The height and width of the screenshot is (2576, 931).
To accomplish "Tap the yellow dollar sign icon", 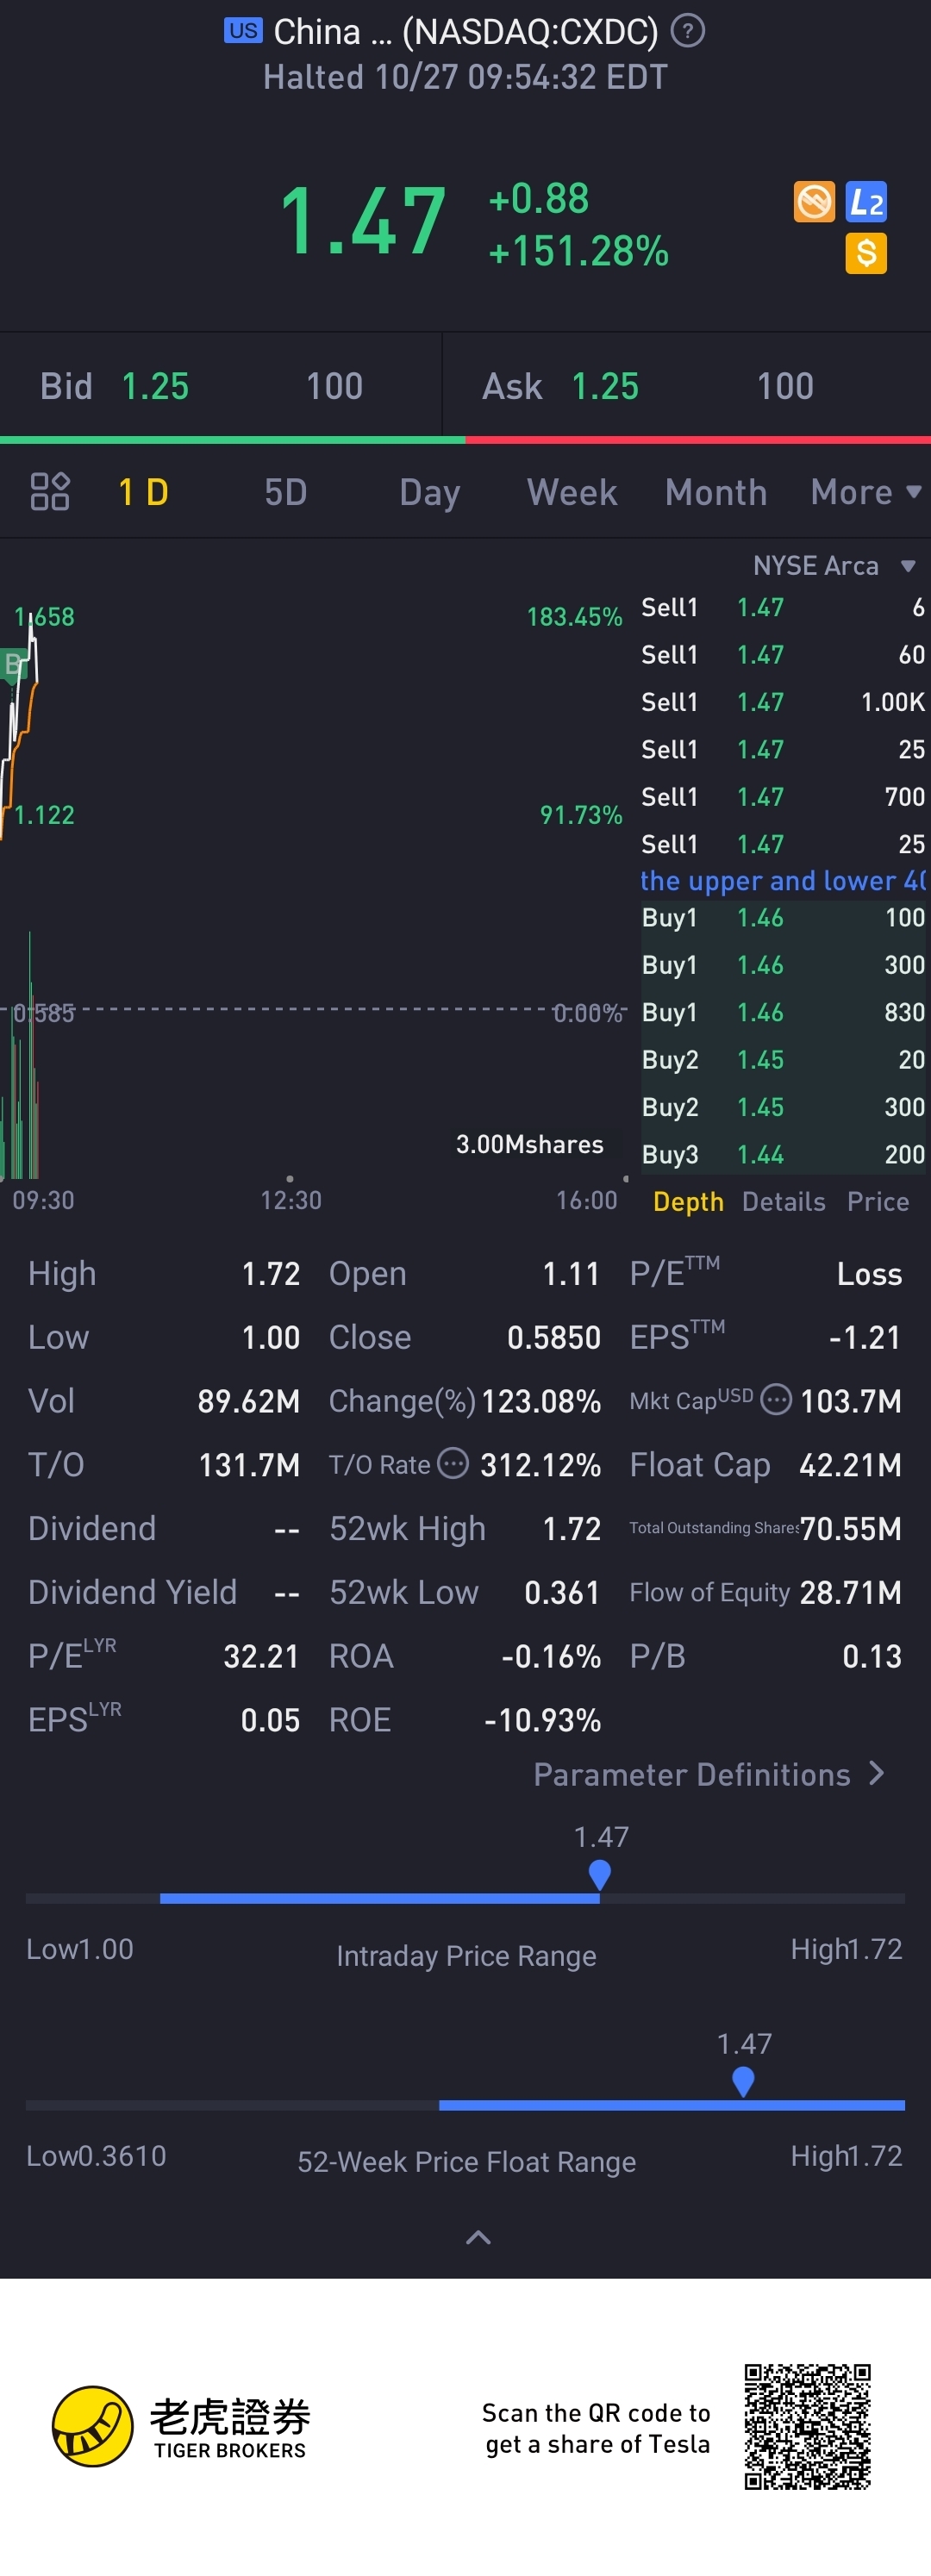I will coord(866,253).
